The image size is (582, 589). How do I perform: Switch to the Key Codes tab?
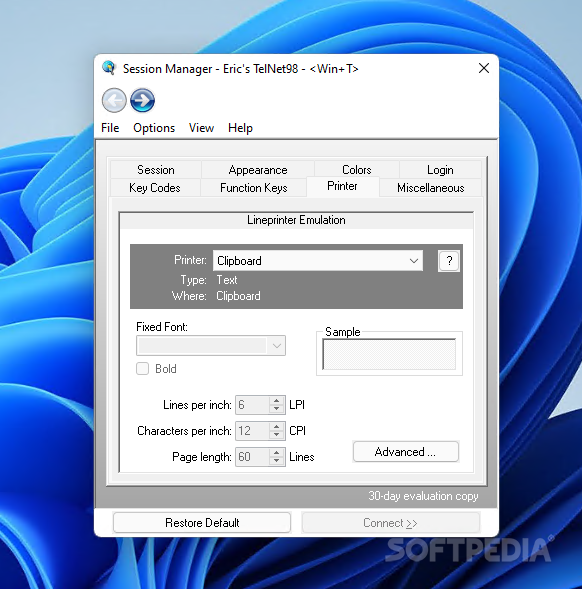coord(155,187)
